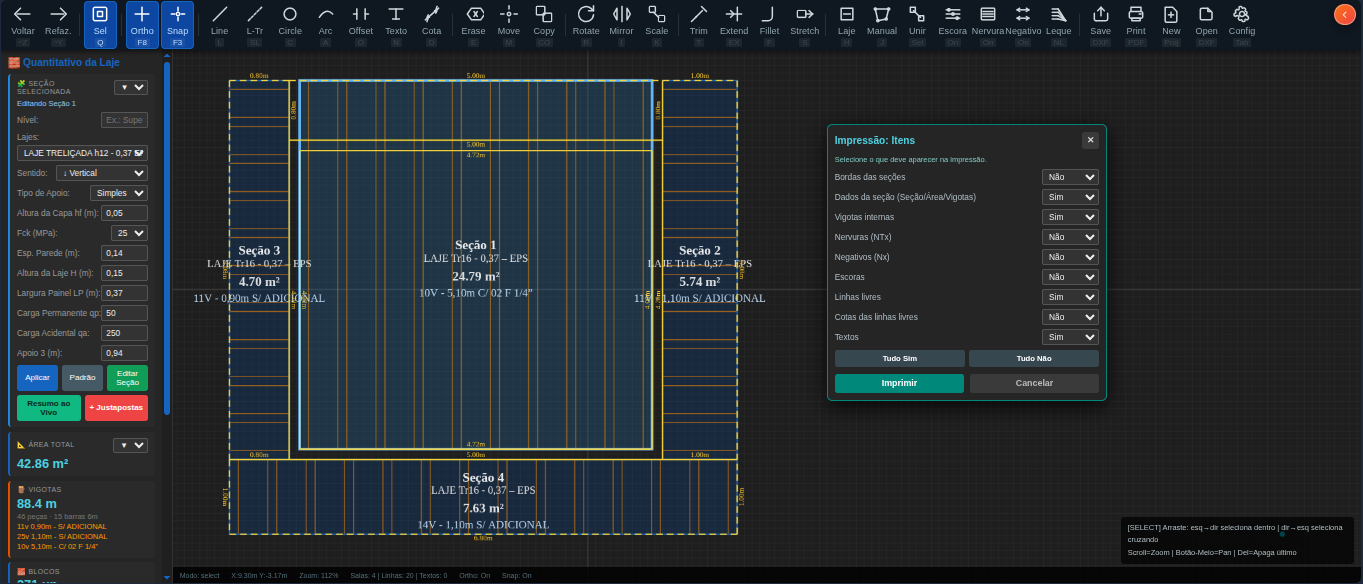The image size is (1363, 584).
Task: Open the Fck (MPa) dropdown
Action: coord(129,233)
